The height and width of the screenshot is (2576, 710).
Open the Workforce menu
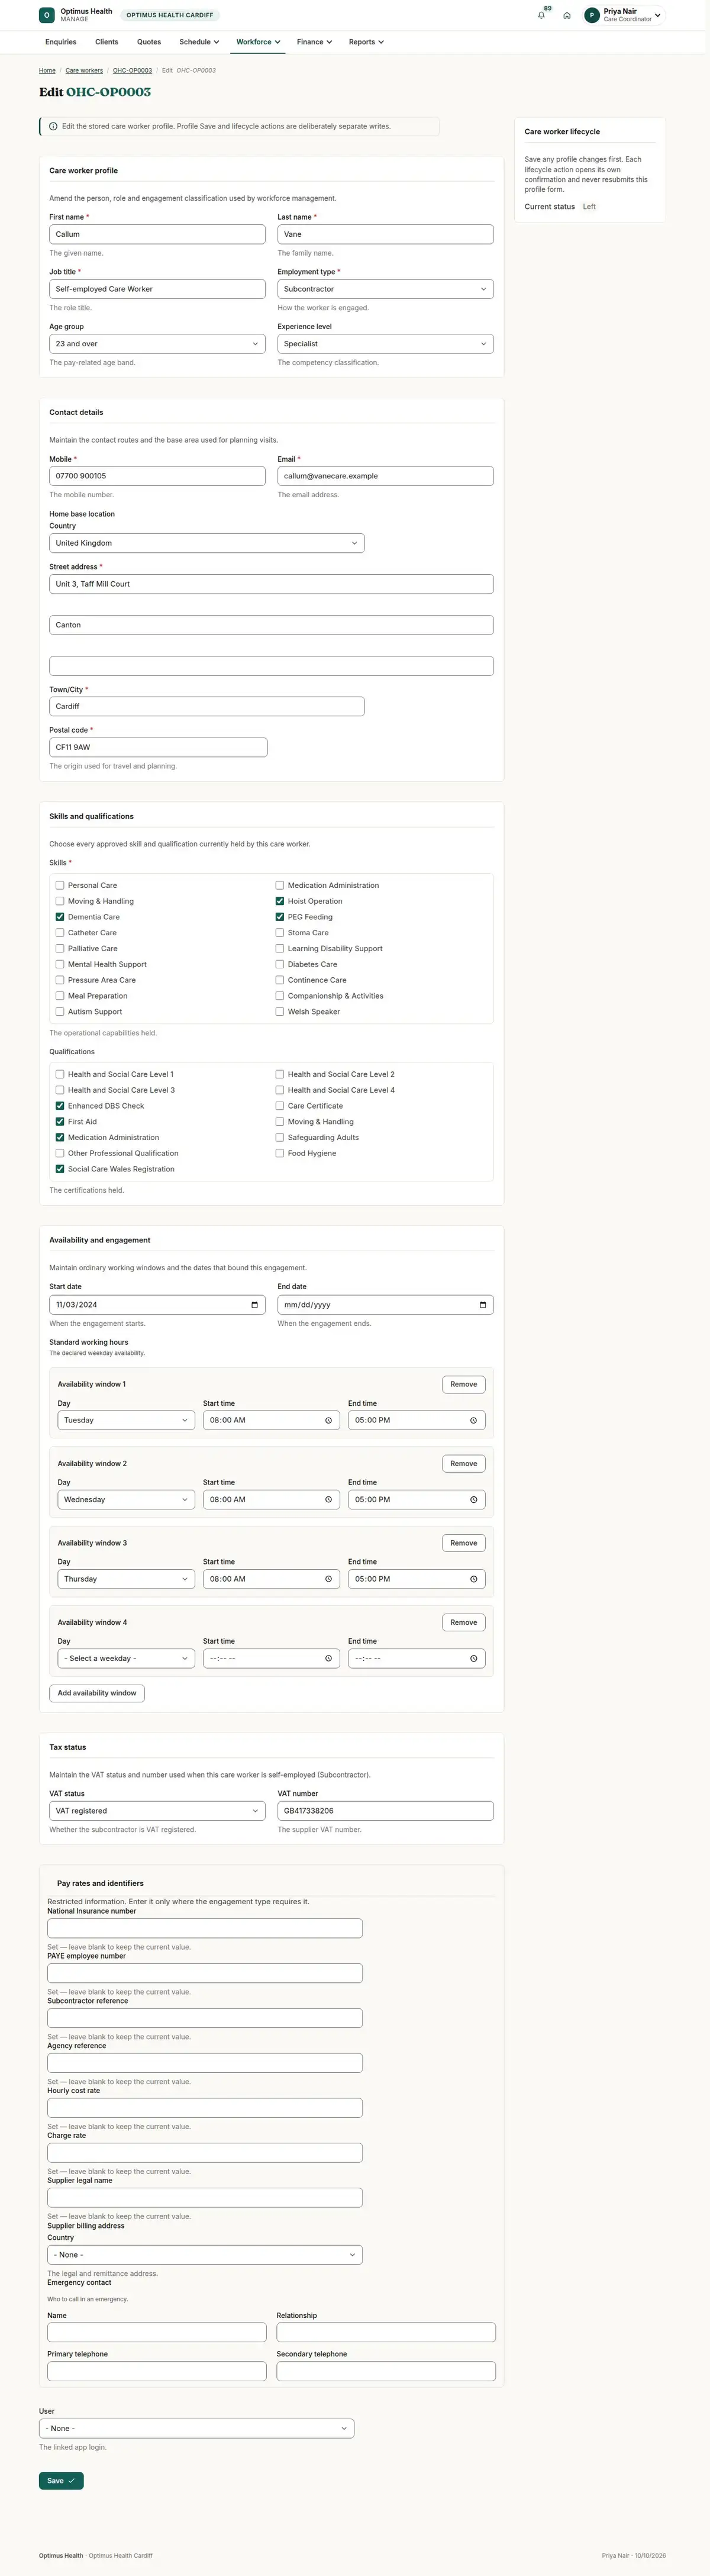pyautogui.click(x=258, y=42)
